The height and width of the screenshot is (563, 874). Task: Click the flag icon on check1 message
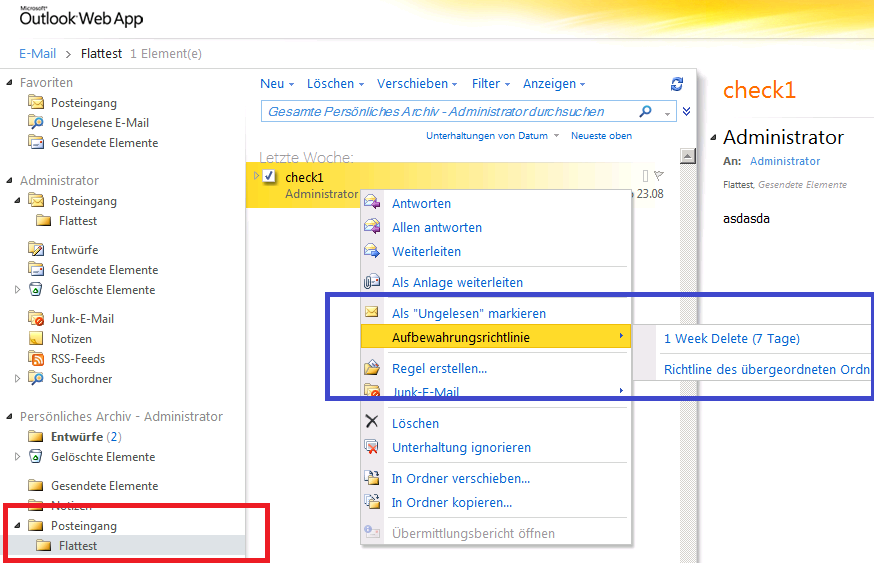(658, 177)
